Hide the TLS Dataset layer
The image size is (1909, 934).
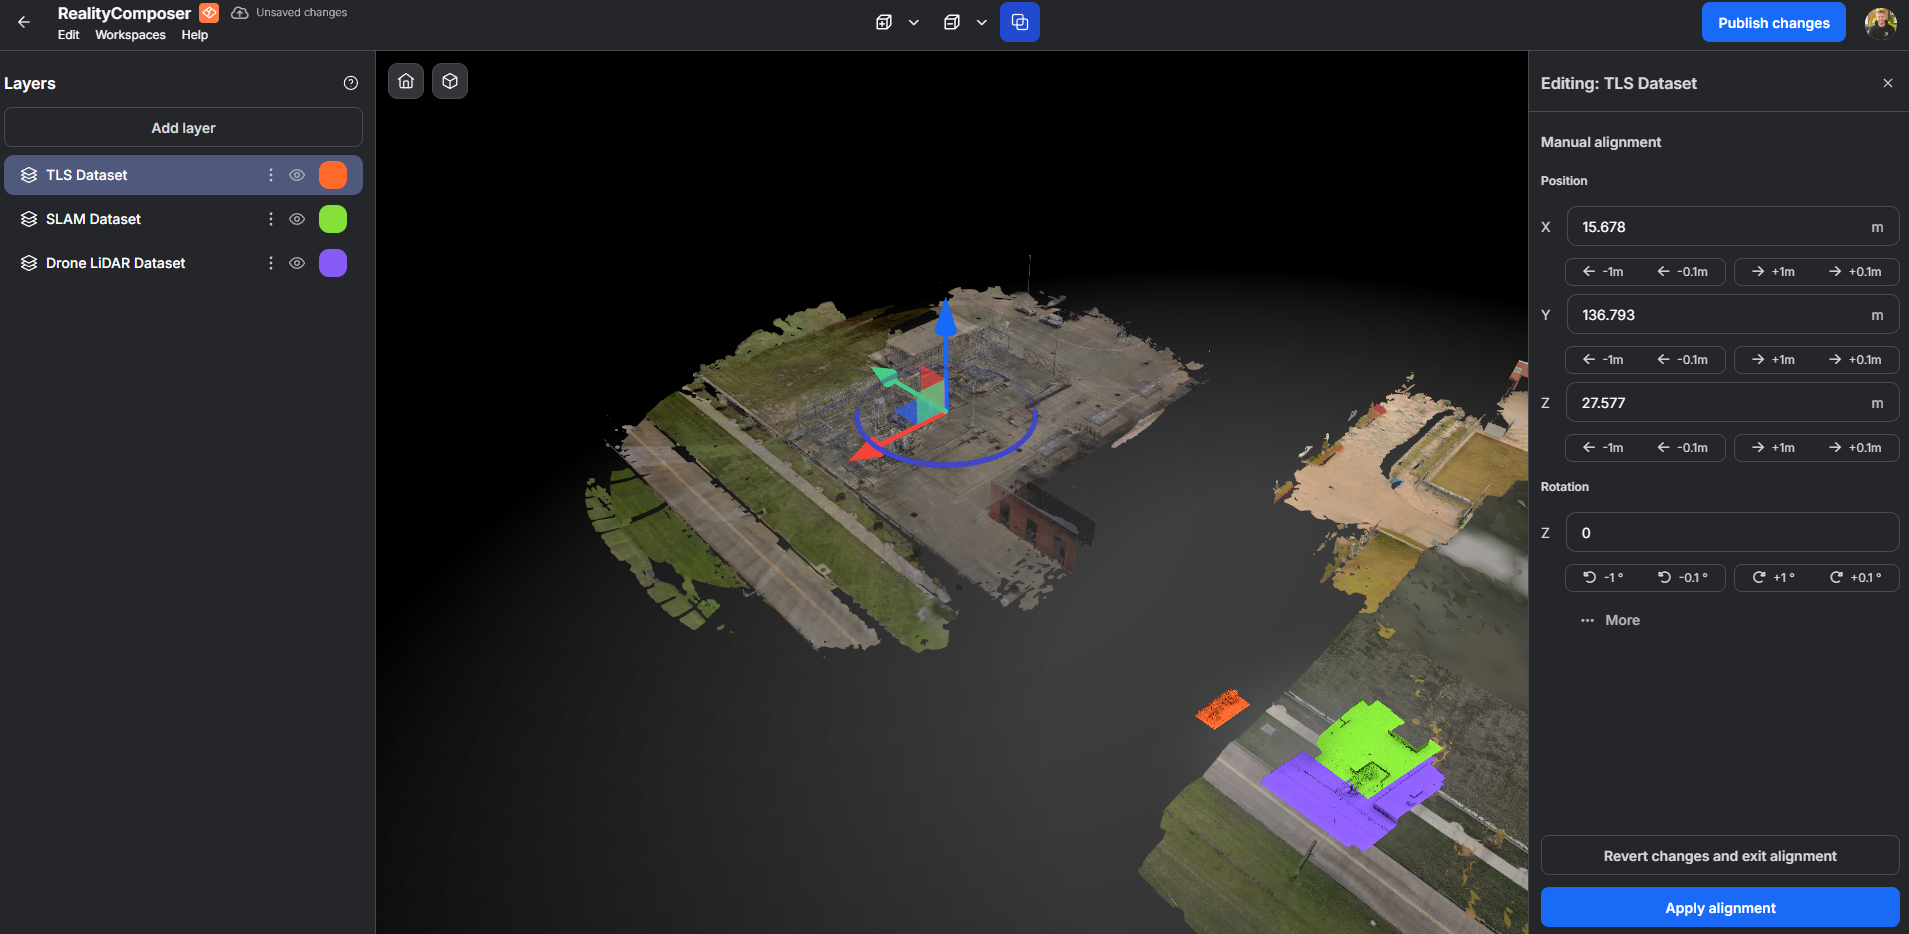click(x=297, y=175)
